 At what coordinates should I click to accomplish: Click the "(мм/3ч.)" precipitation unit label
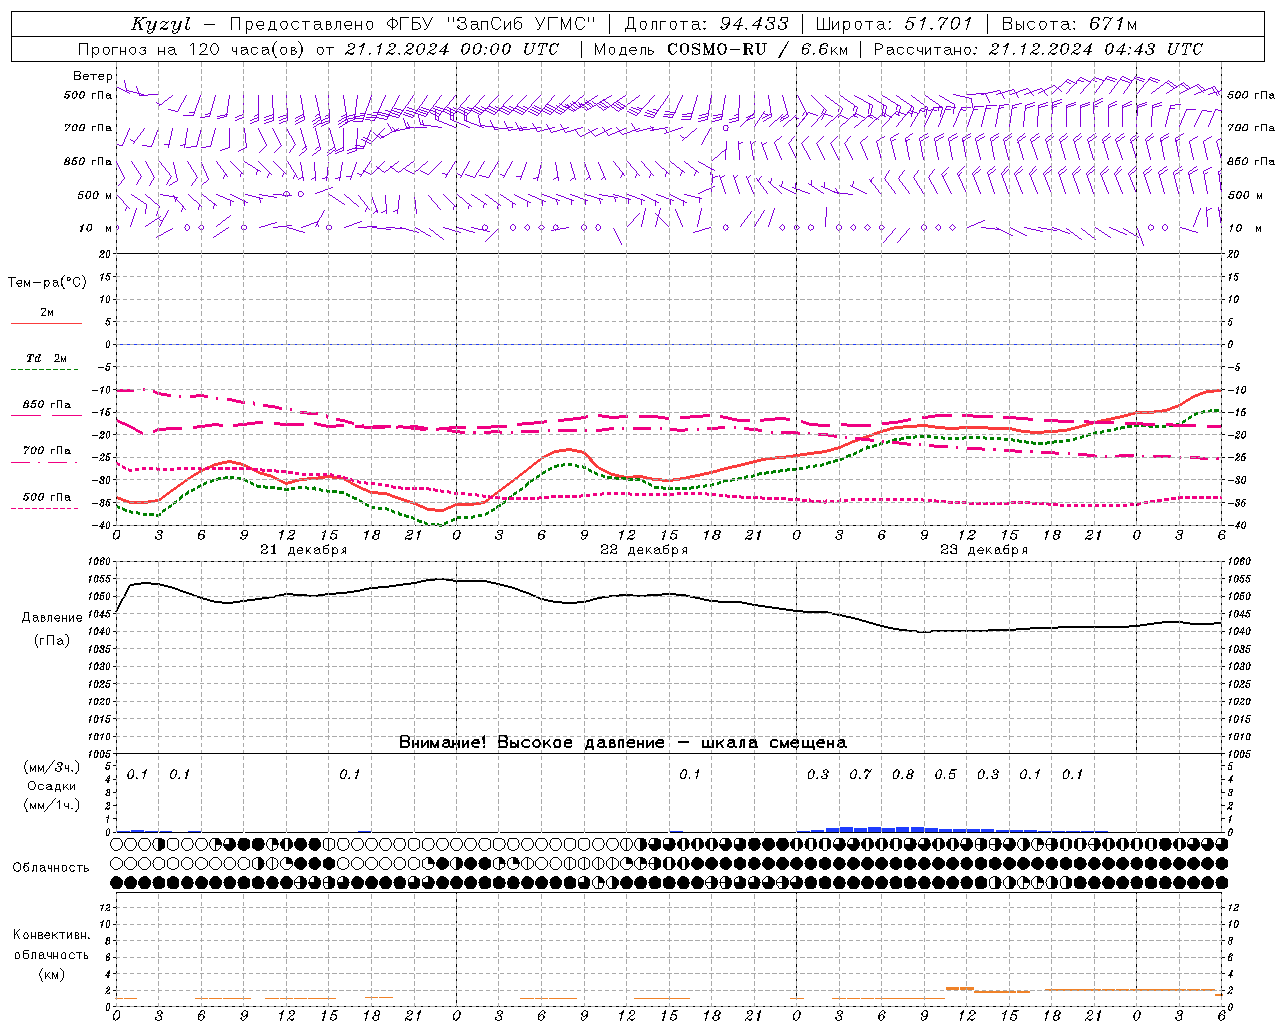[x=52, y=767]
